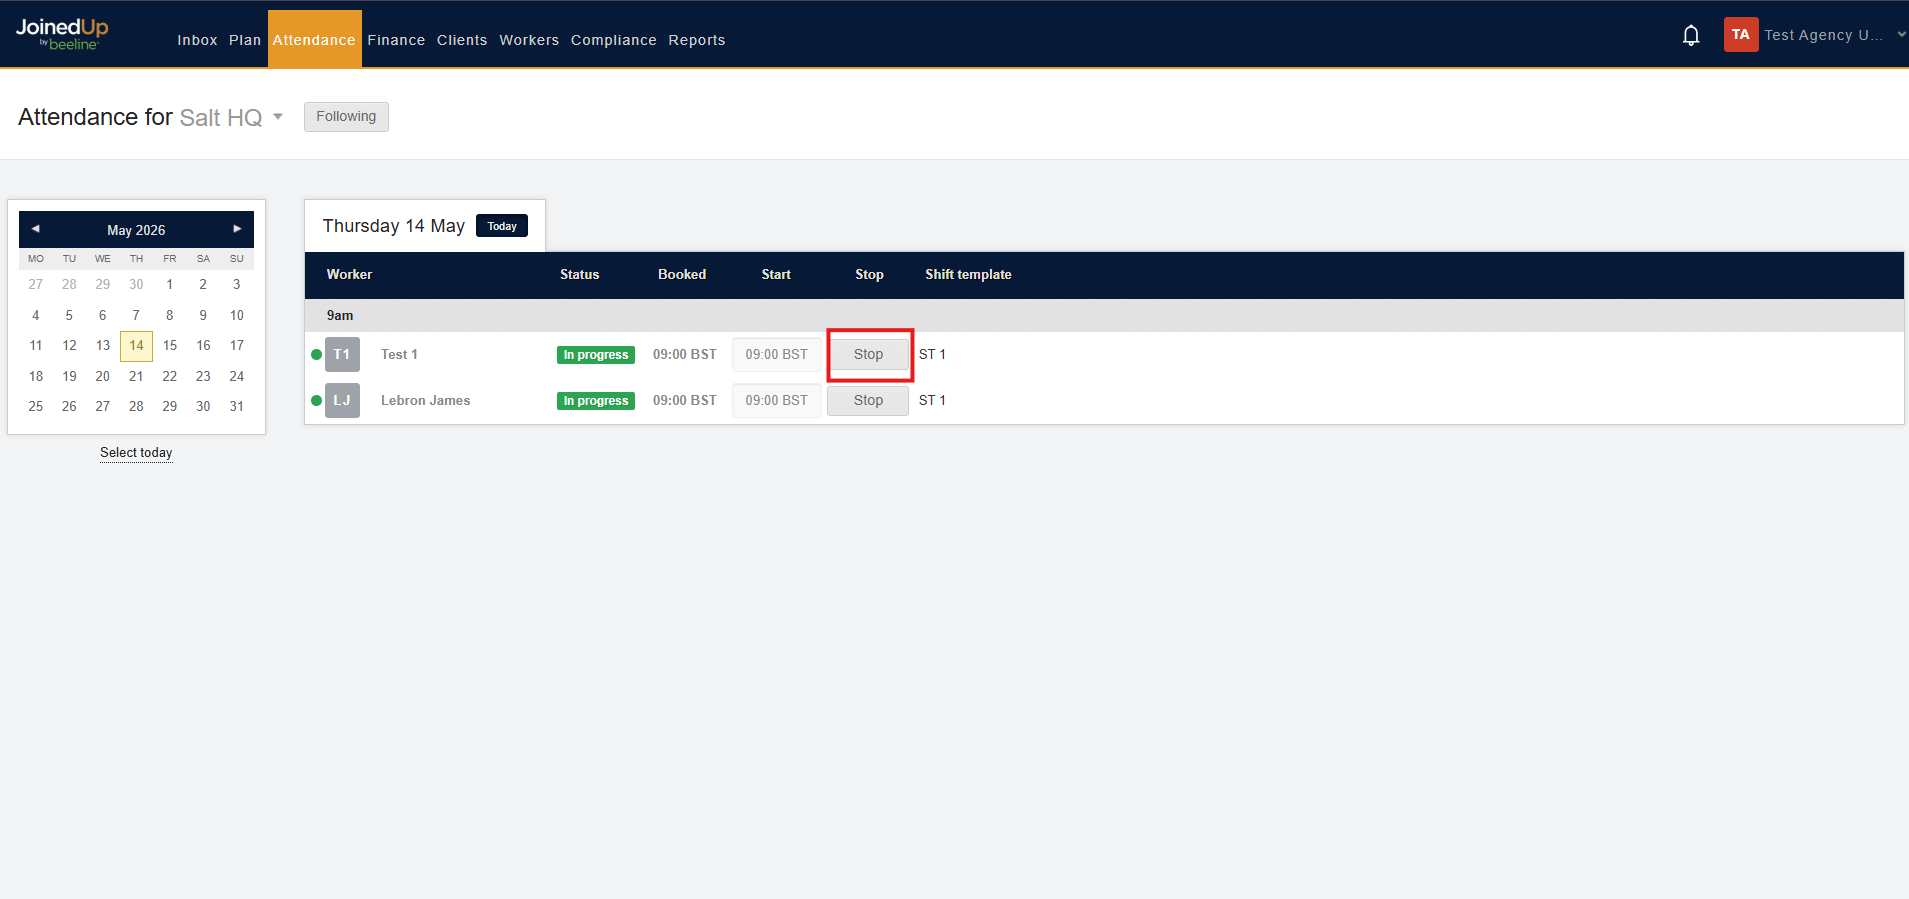Screen dimensions: 1909x899
Task: Click booked time 09:00 BST for Test 1
Action: click(x=685, y=354)
